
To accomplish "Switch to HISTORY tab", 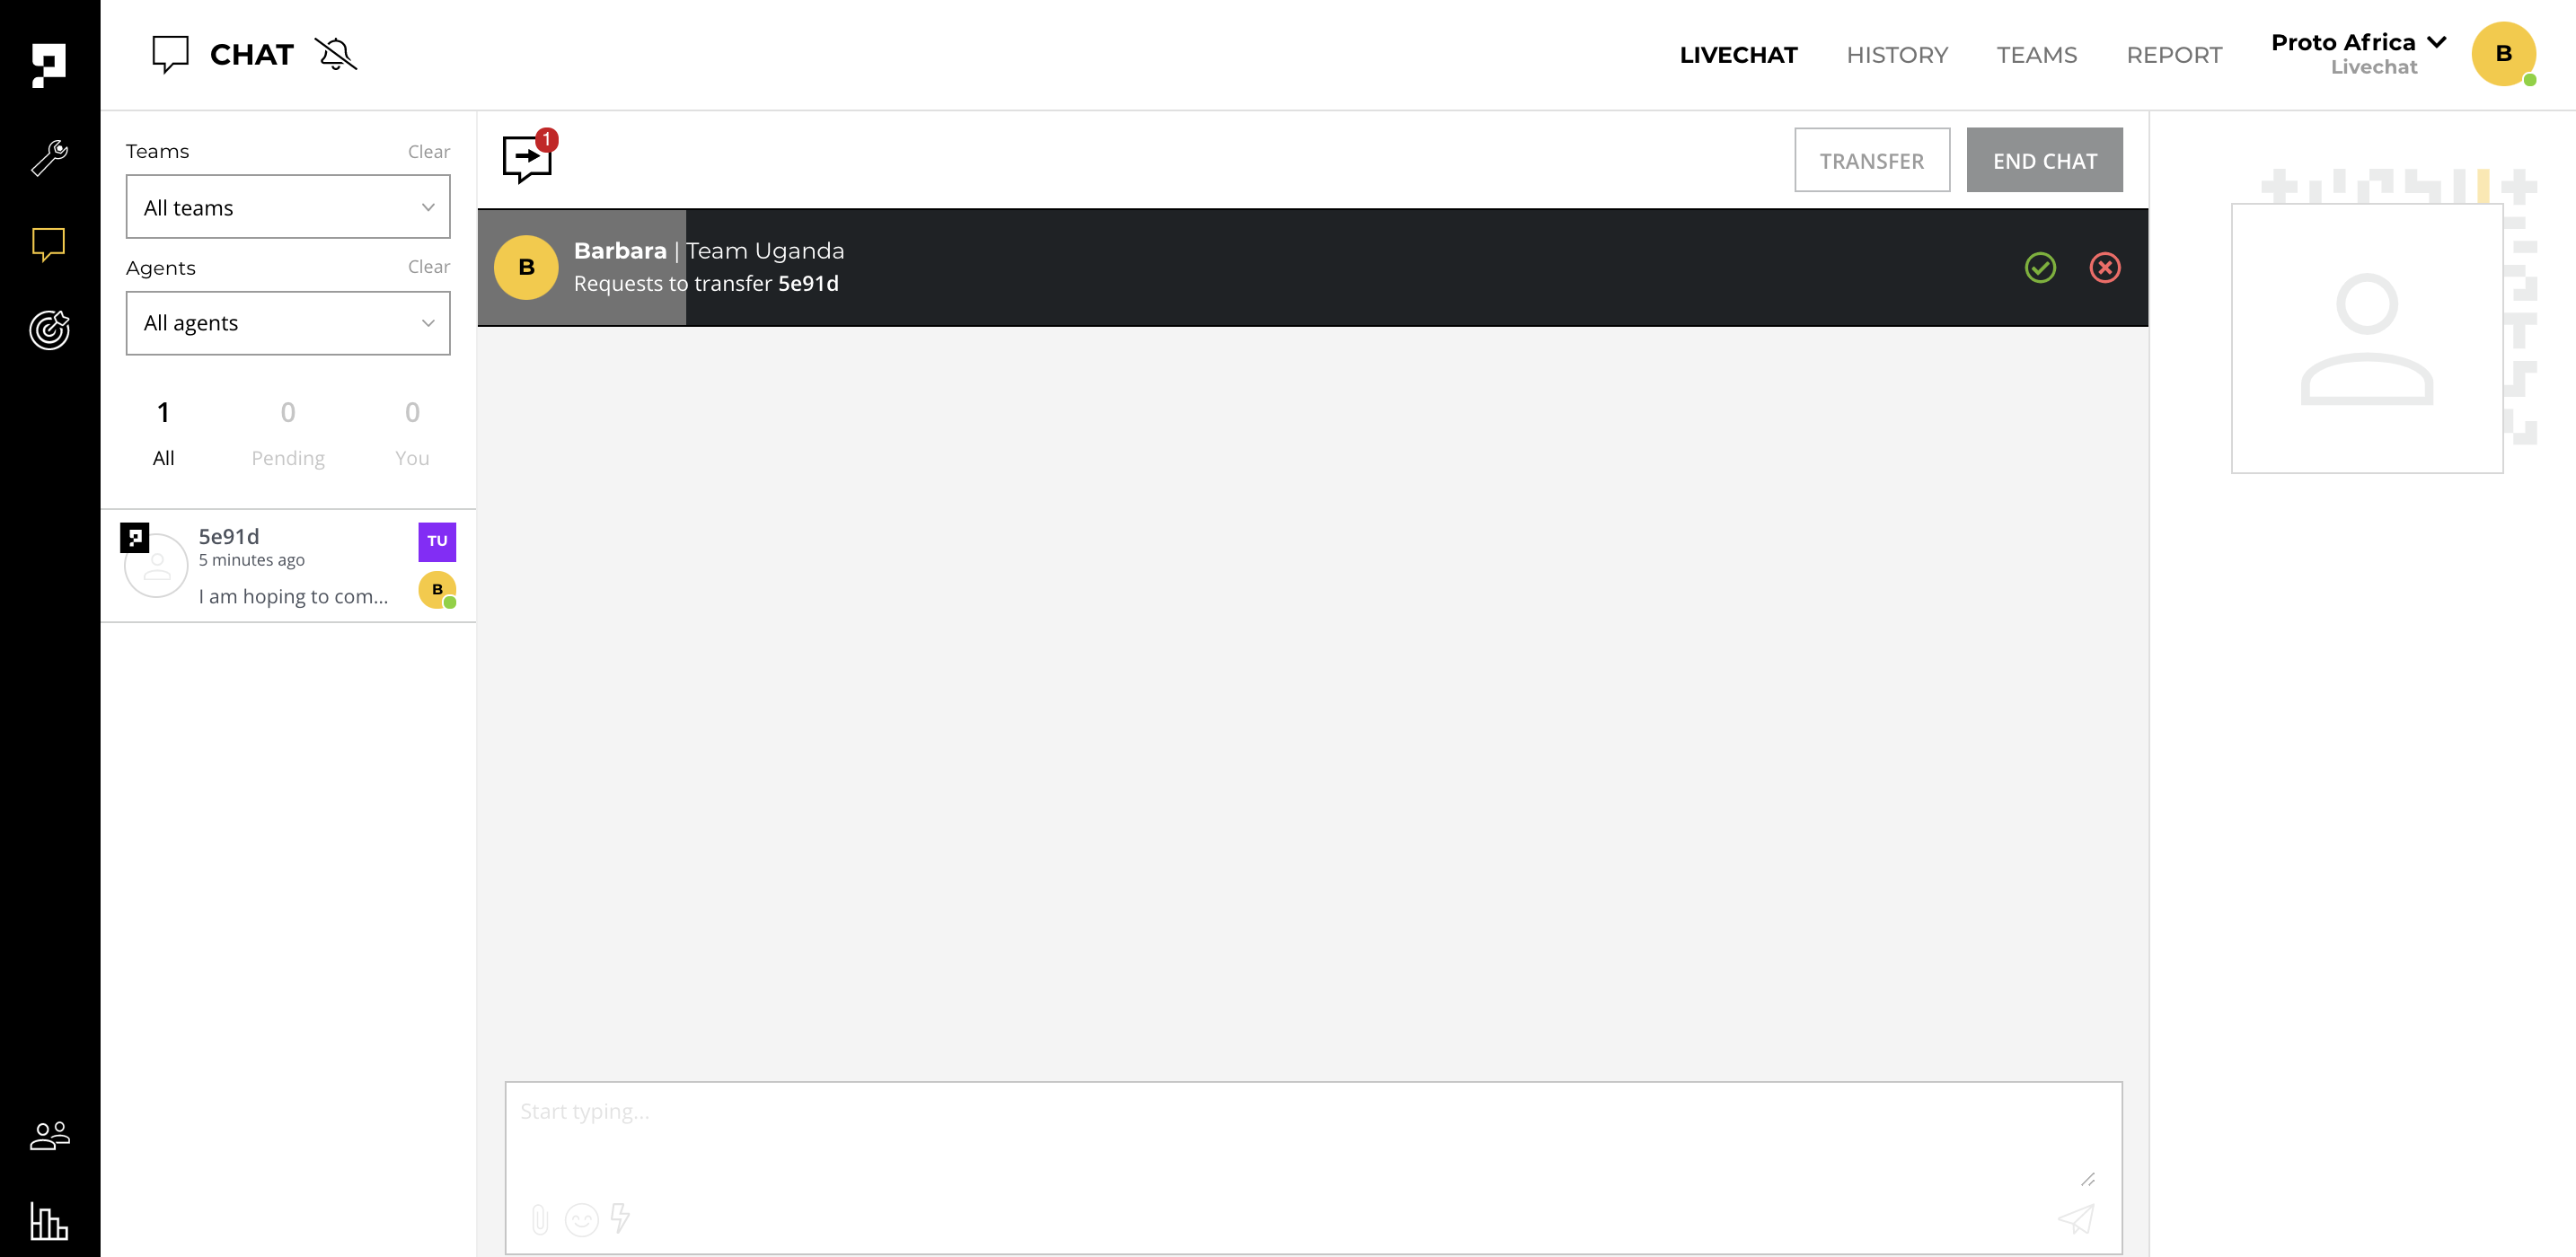I will 1897,55.
